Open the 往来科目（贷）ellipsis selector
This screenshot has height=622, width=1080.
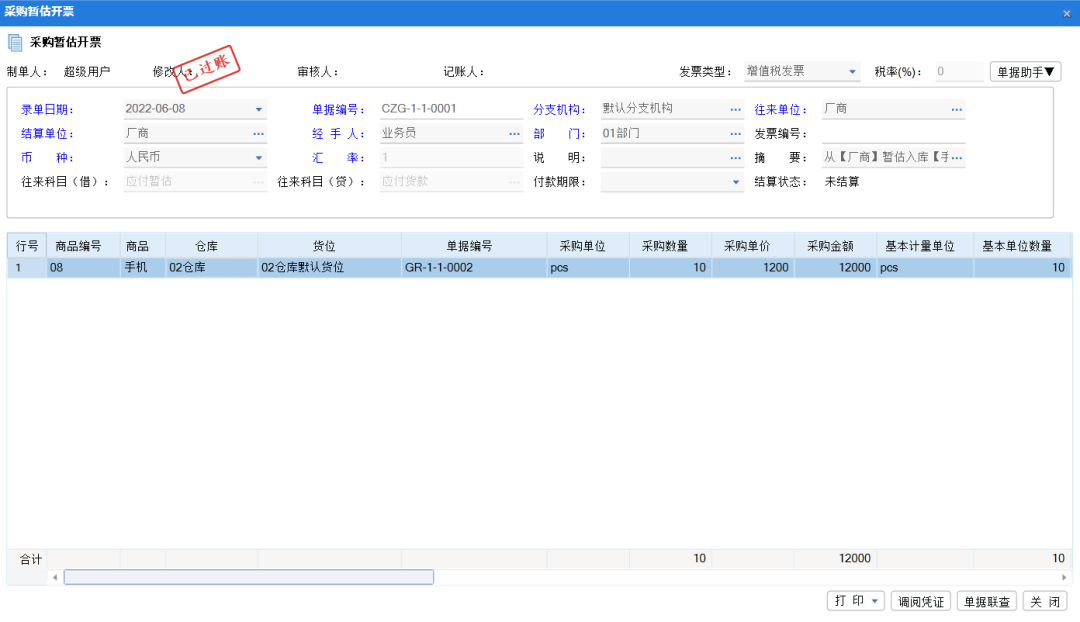pos(514,181)
